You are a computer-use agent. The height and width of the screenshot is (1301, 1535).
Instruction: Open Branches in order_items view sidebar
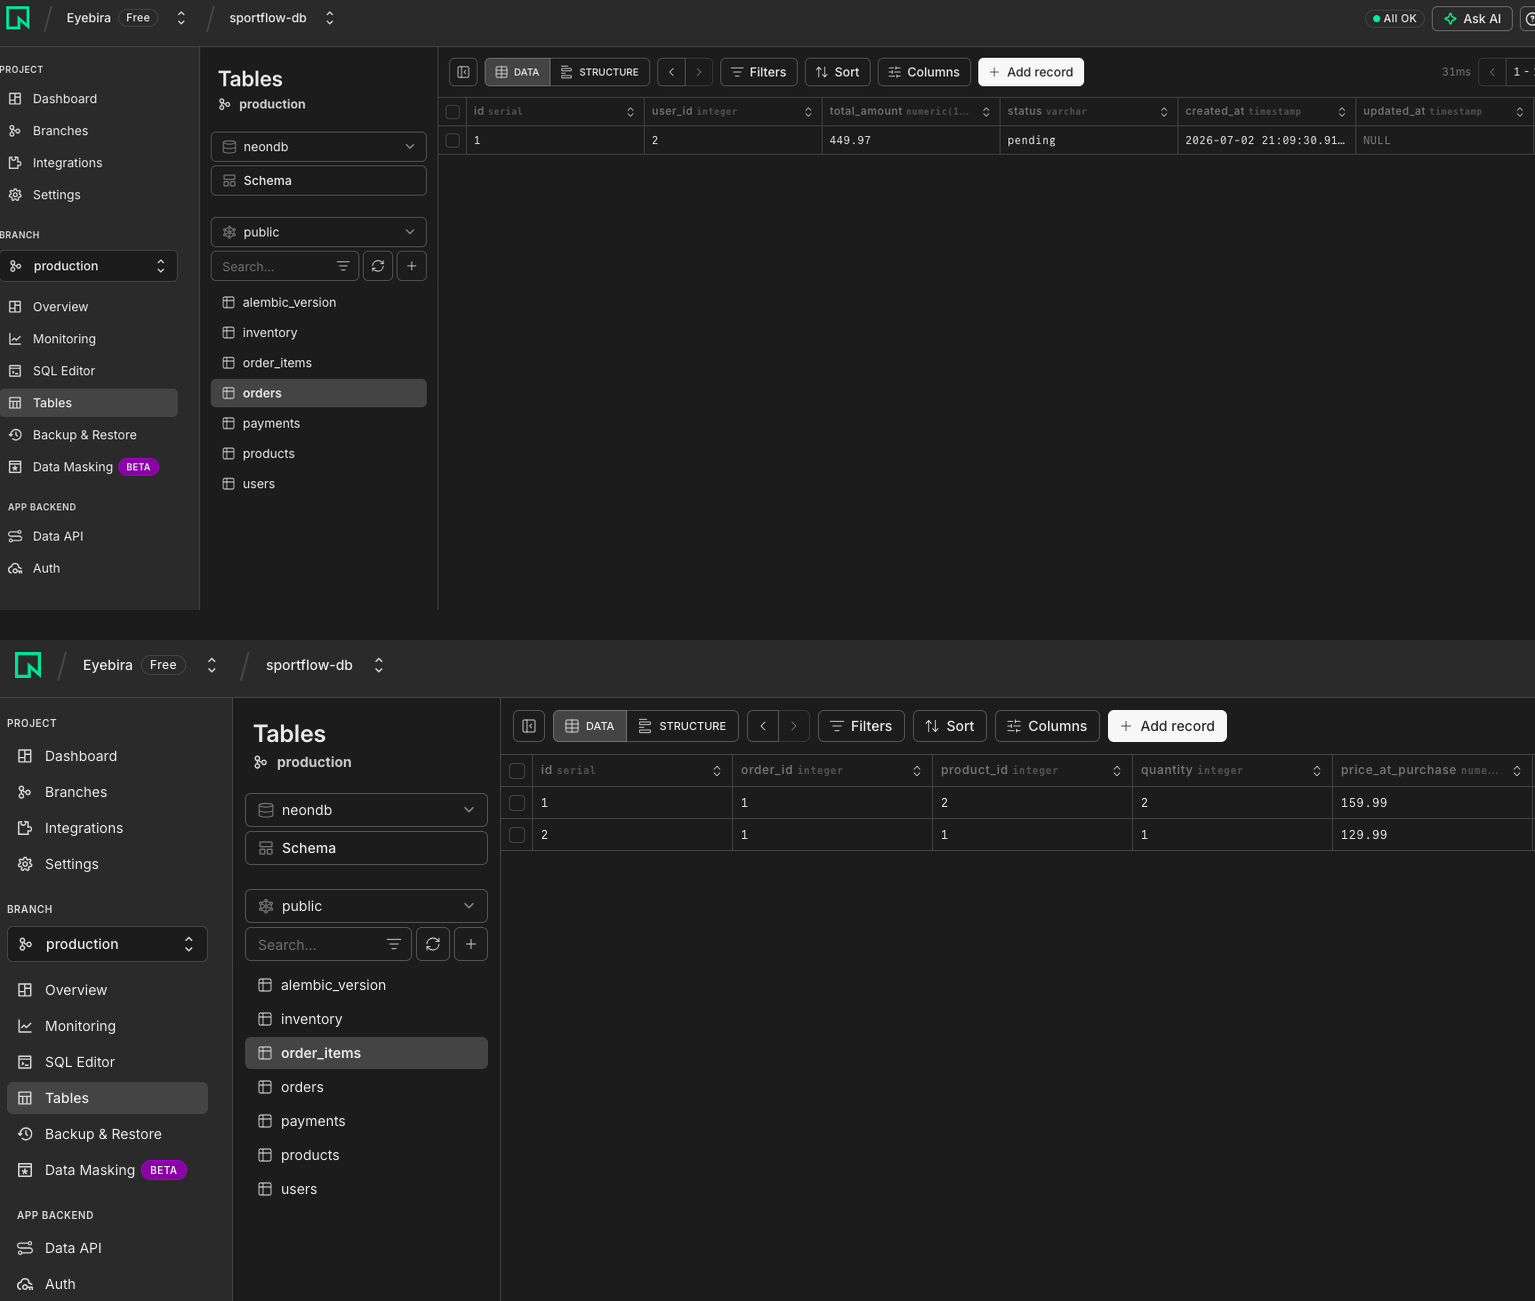[76, 792]
